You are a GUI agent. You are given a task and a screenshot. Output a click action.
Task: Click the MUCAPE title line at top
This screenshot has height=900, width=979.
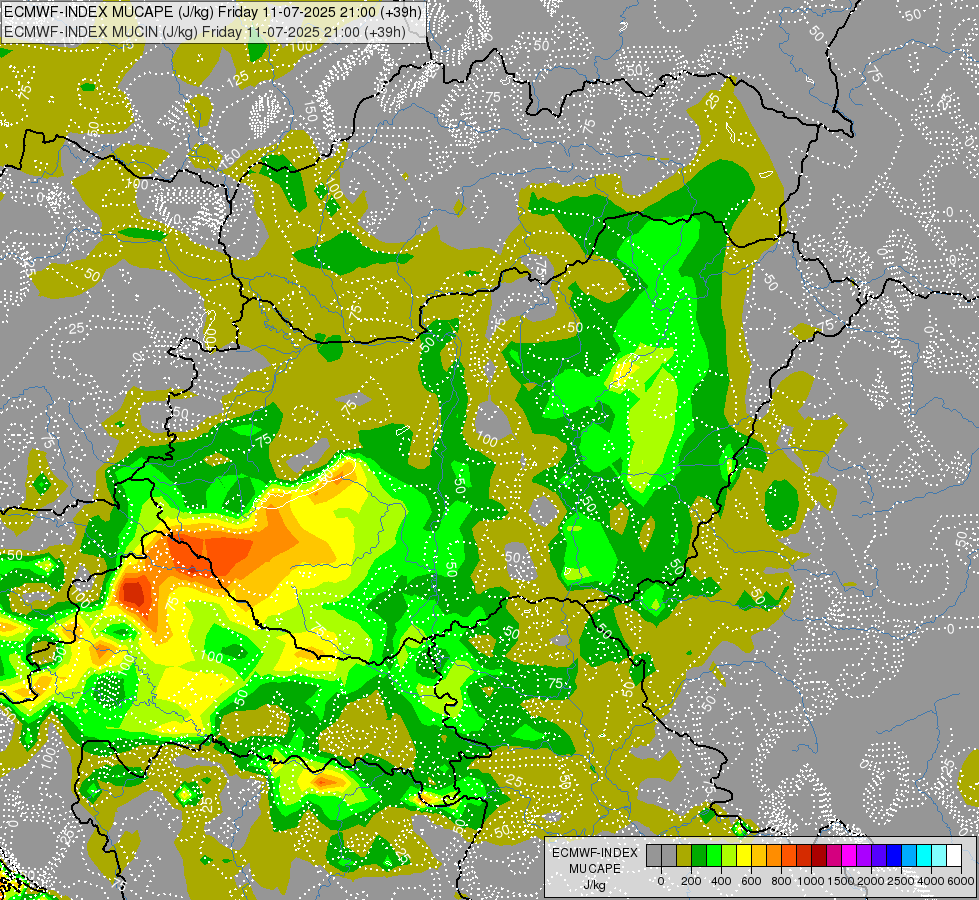pos(213,12)
